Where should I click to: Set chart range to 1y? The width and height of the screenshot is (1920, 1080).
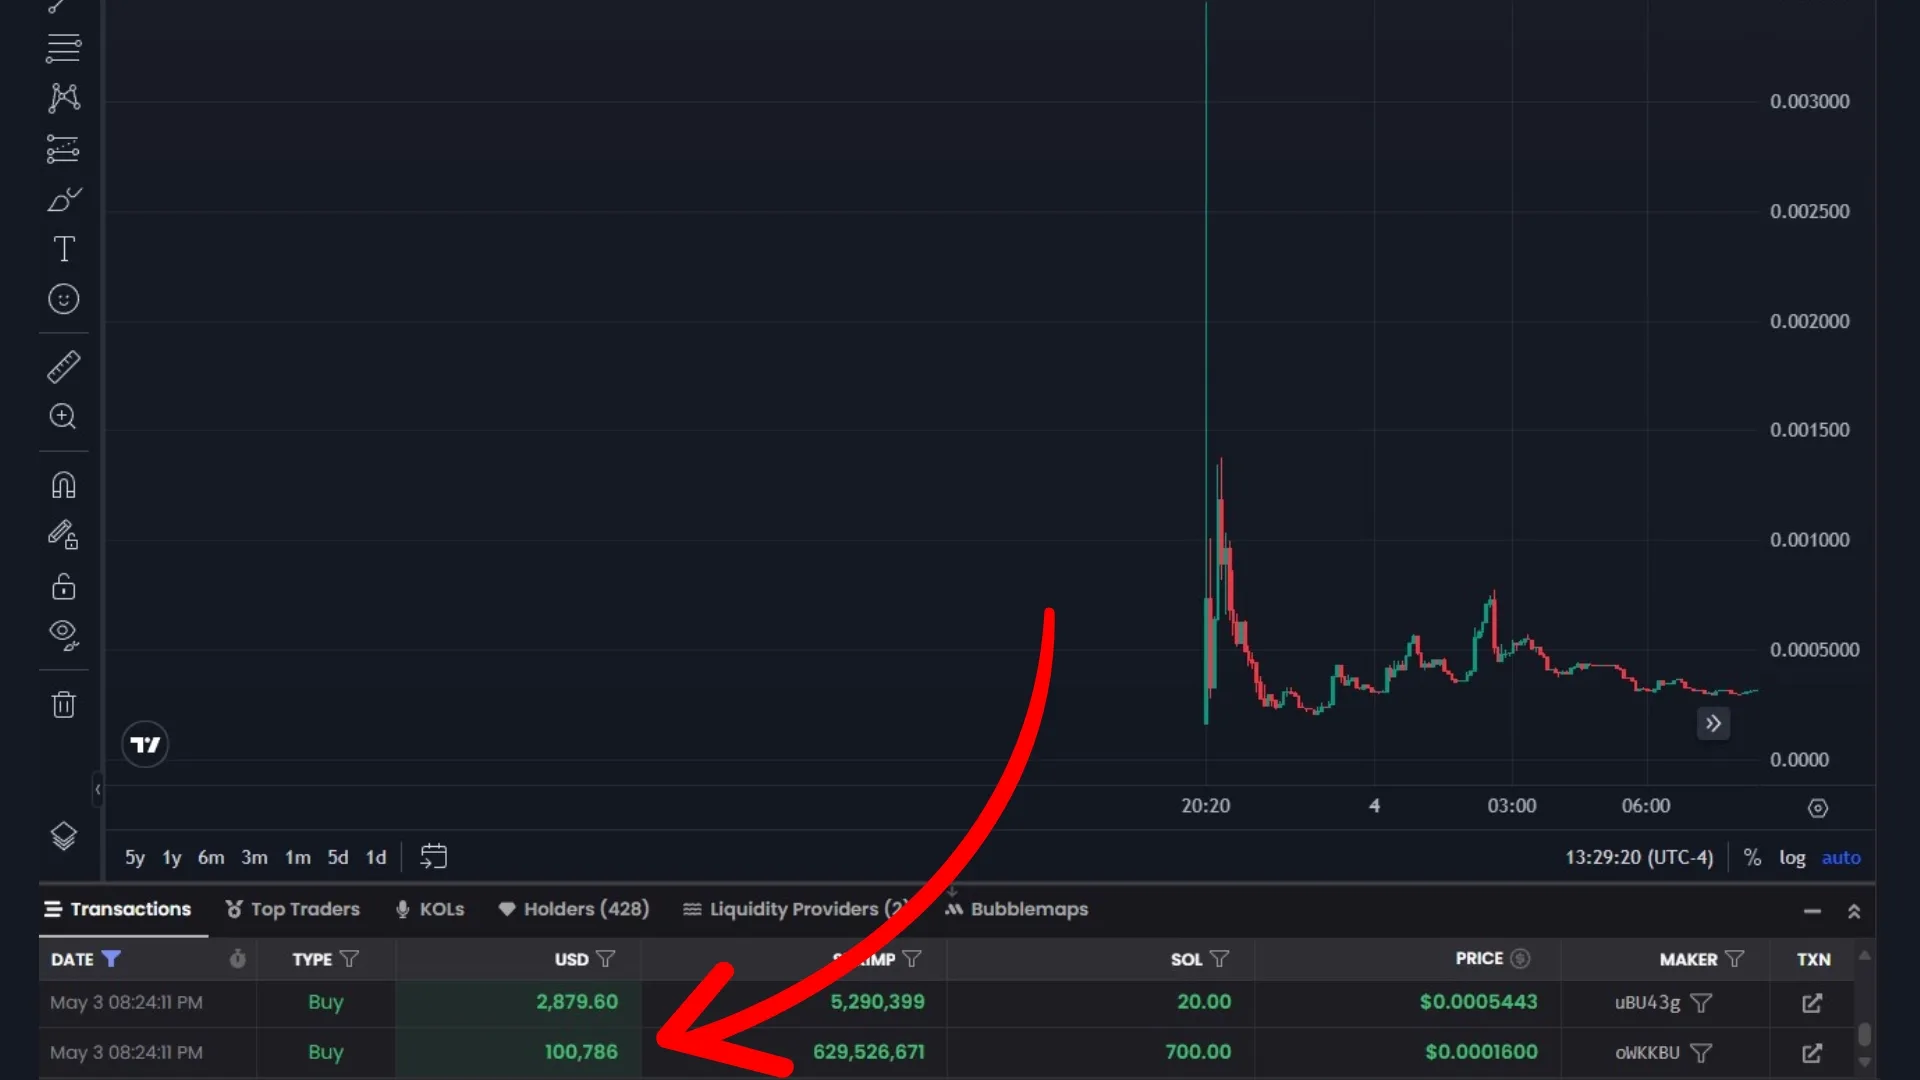[171, 858]
